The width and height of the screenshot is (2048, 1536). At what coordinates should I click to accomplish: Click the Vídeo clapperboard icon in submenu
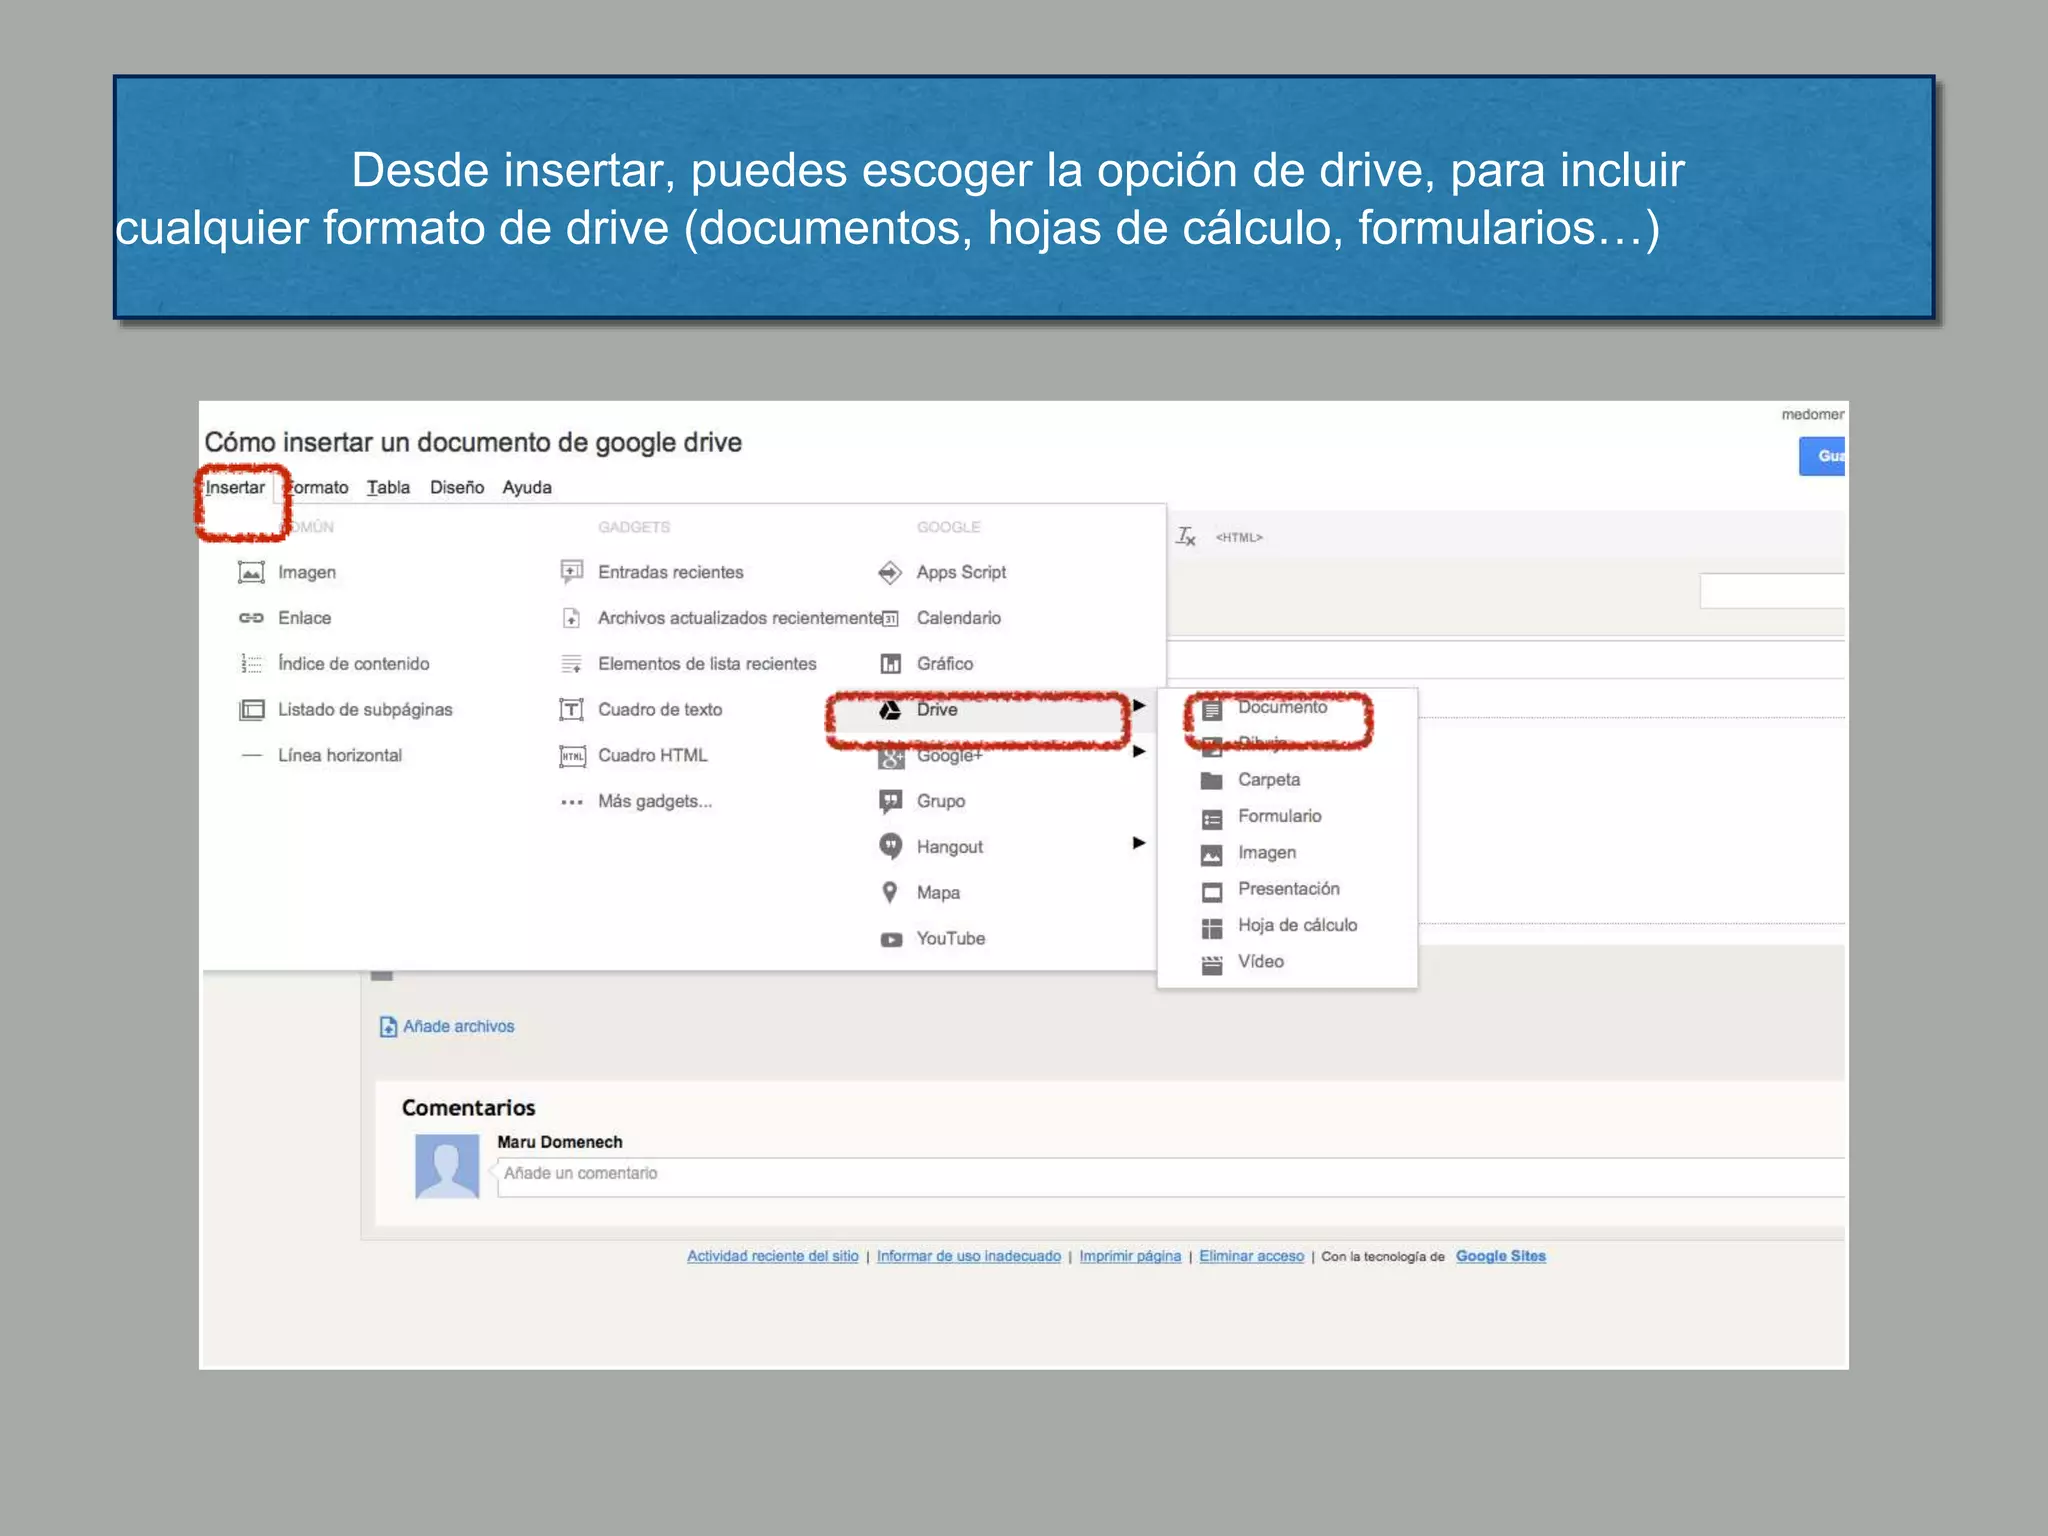(1212, 964)
